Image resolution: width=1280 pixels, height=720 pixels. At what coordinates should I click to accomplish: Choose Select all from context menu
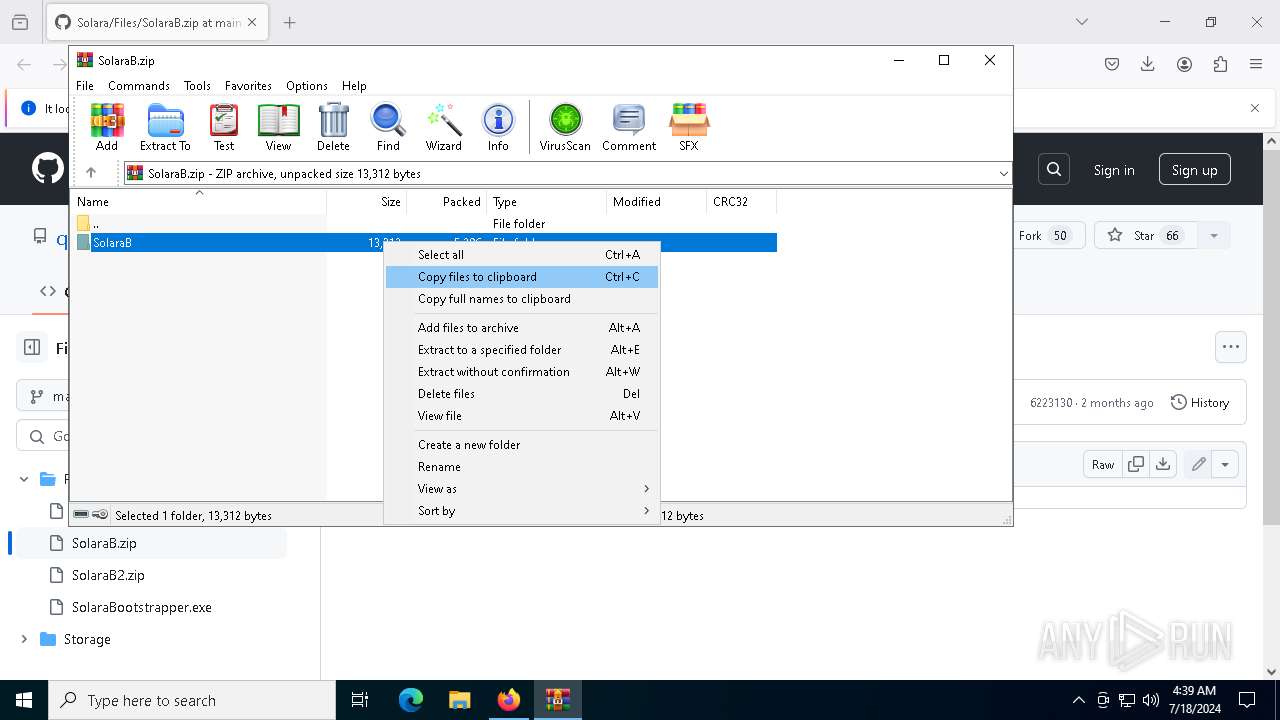(x=522, y=255)
